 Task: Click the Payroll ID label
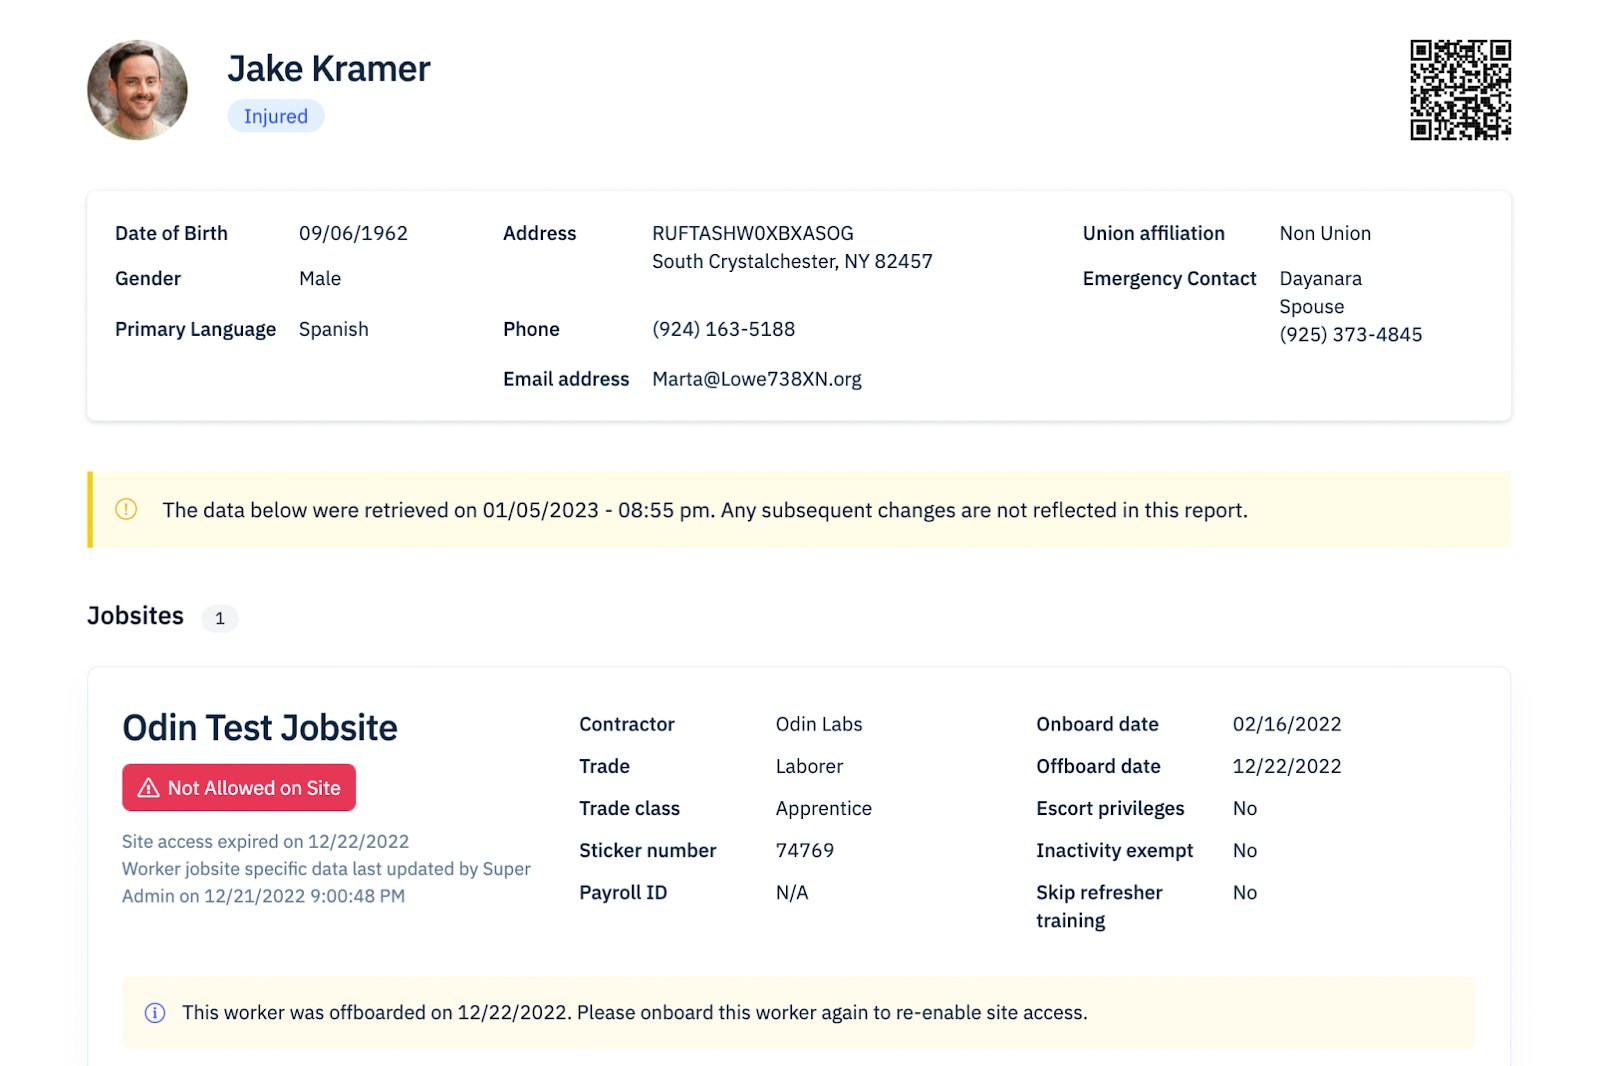coord(623,892)
